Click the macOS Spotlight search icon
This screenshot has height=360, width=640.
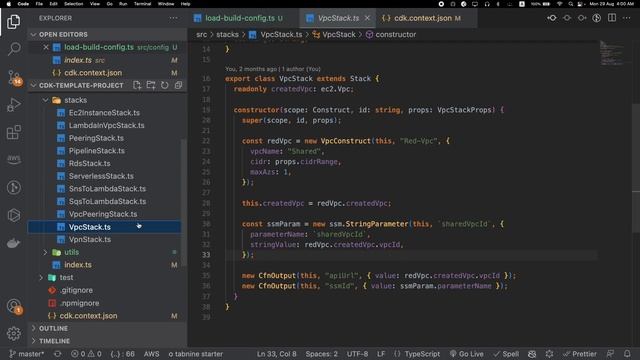[x=571, y=4]
